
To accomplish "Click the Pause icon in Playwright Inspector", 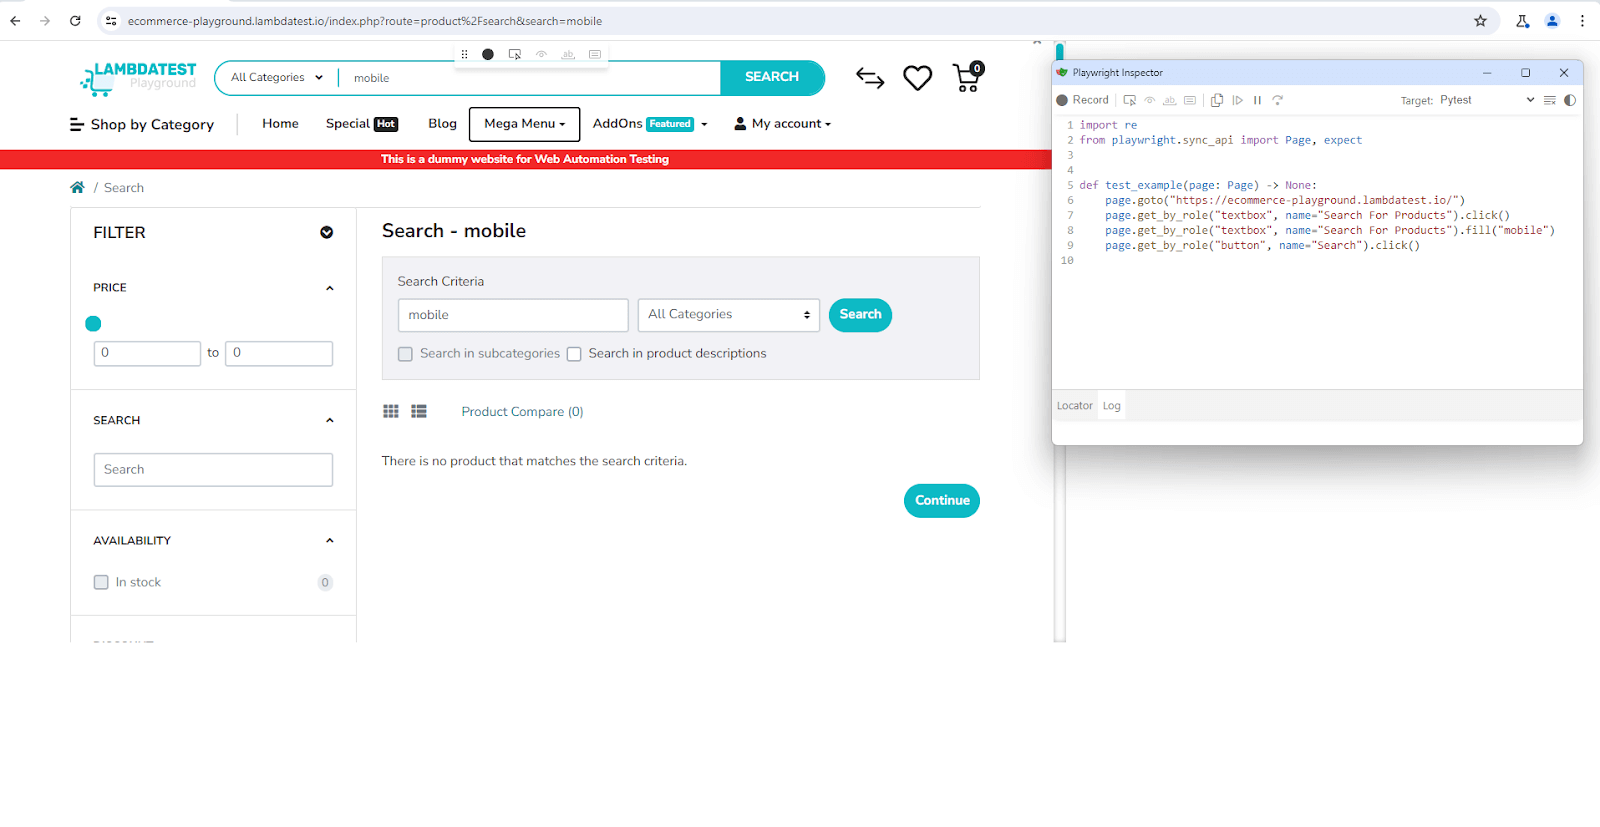I will click(x=1257, y=100).
